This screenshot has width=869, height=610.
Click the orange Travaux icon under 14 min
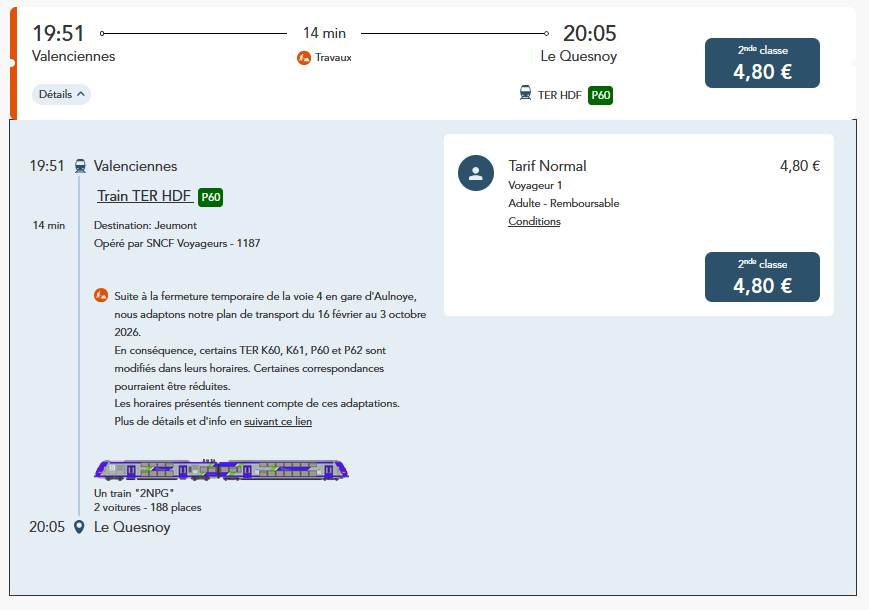click(x=304, y=58)
